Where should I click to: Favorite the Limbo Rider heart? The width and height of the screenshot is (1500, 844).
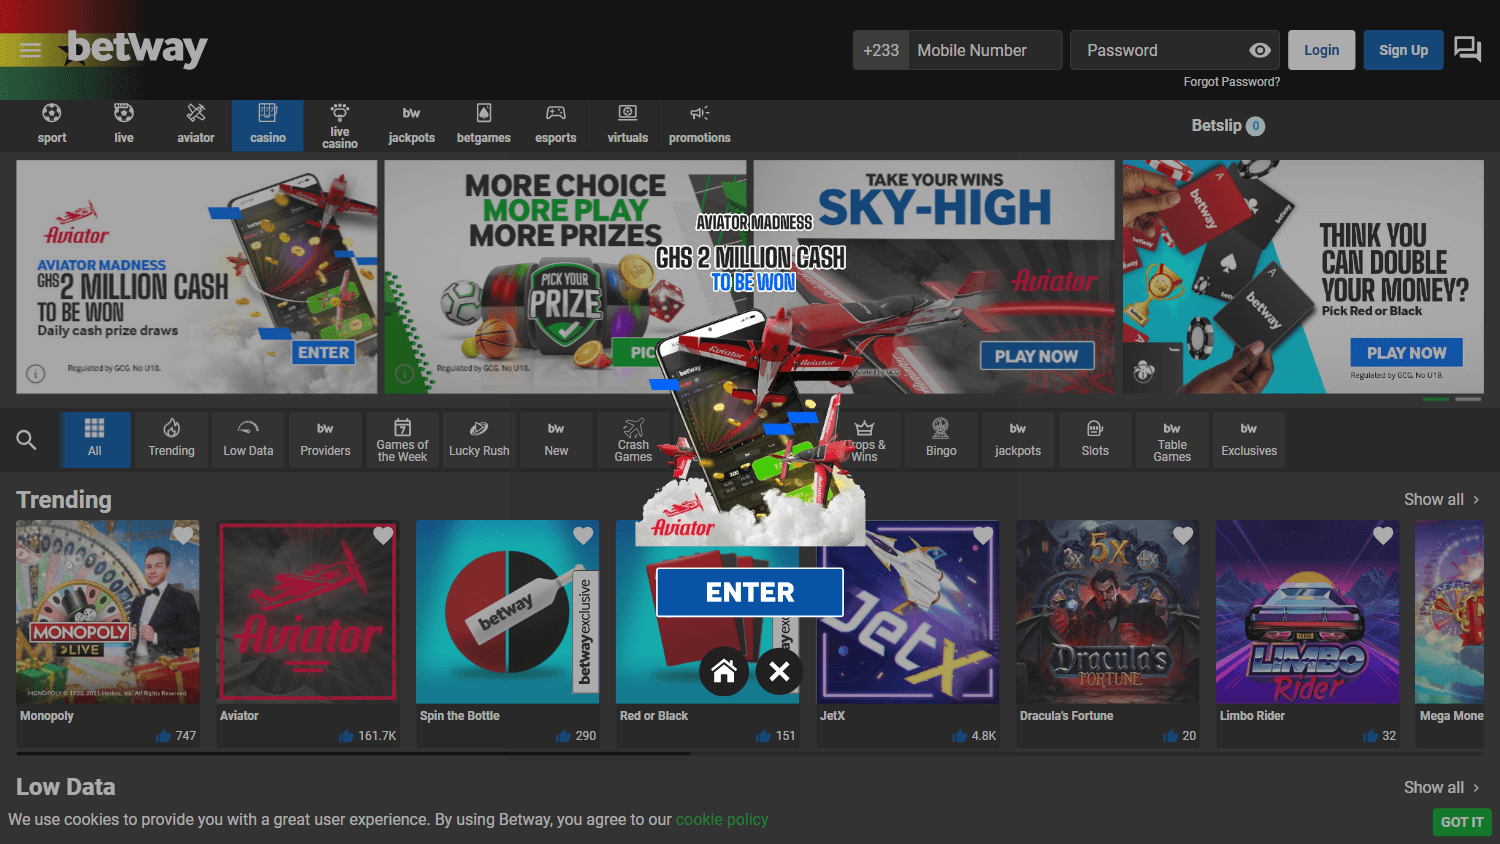[1383, 536]
